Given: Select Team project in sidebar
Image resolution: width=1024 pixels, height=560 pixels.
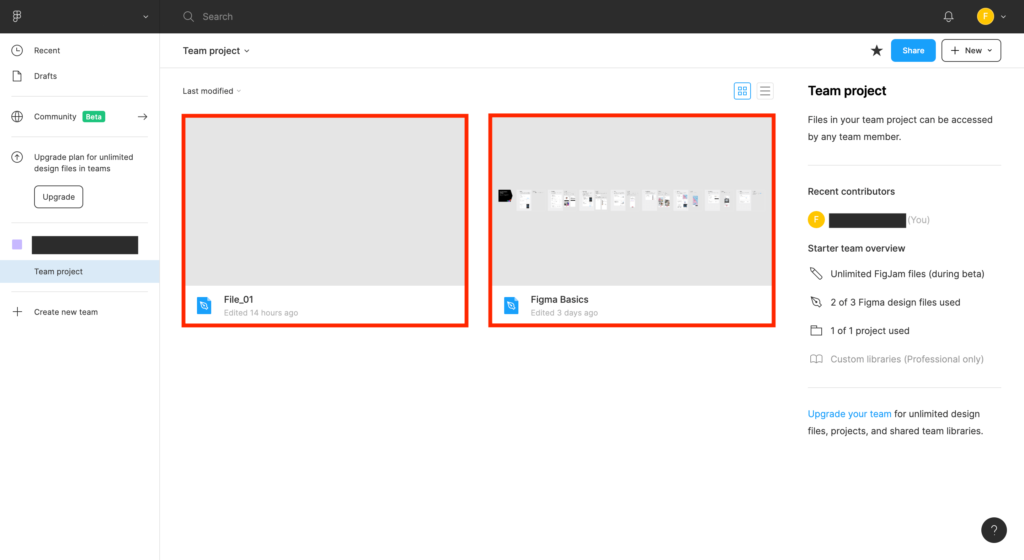Looking at the screenshot, I should (80, 272).
